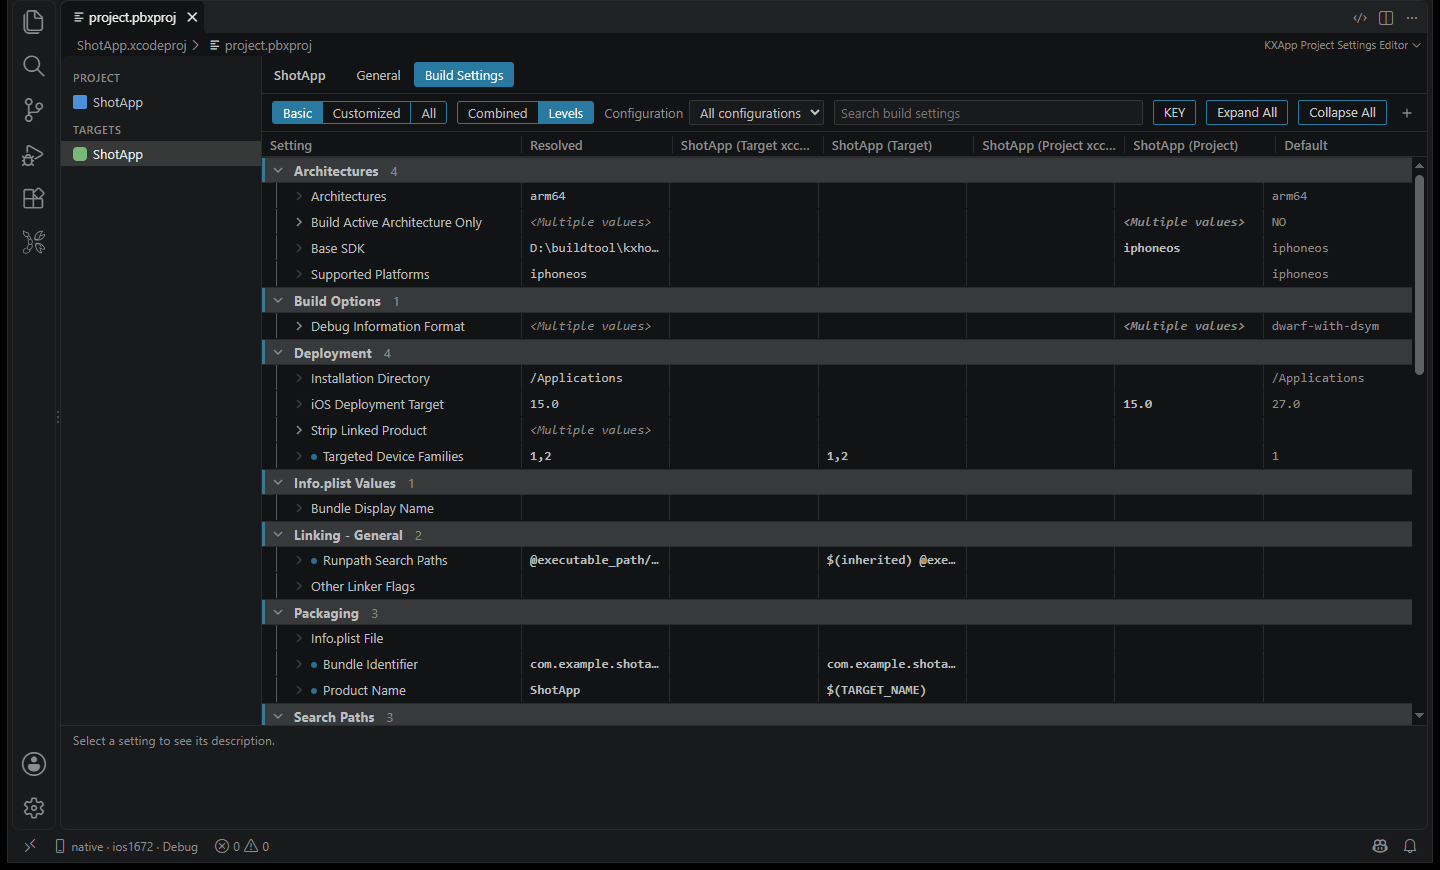Select Runpath Search Paths setting
Screen dimensions: 1440x870
click(385, 560)
